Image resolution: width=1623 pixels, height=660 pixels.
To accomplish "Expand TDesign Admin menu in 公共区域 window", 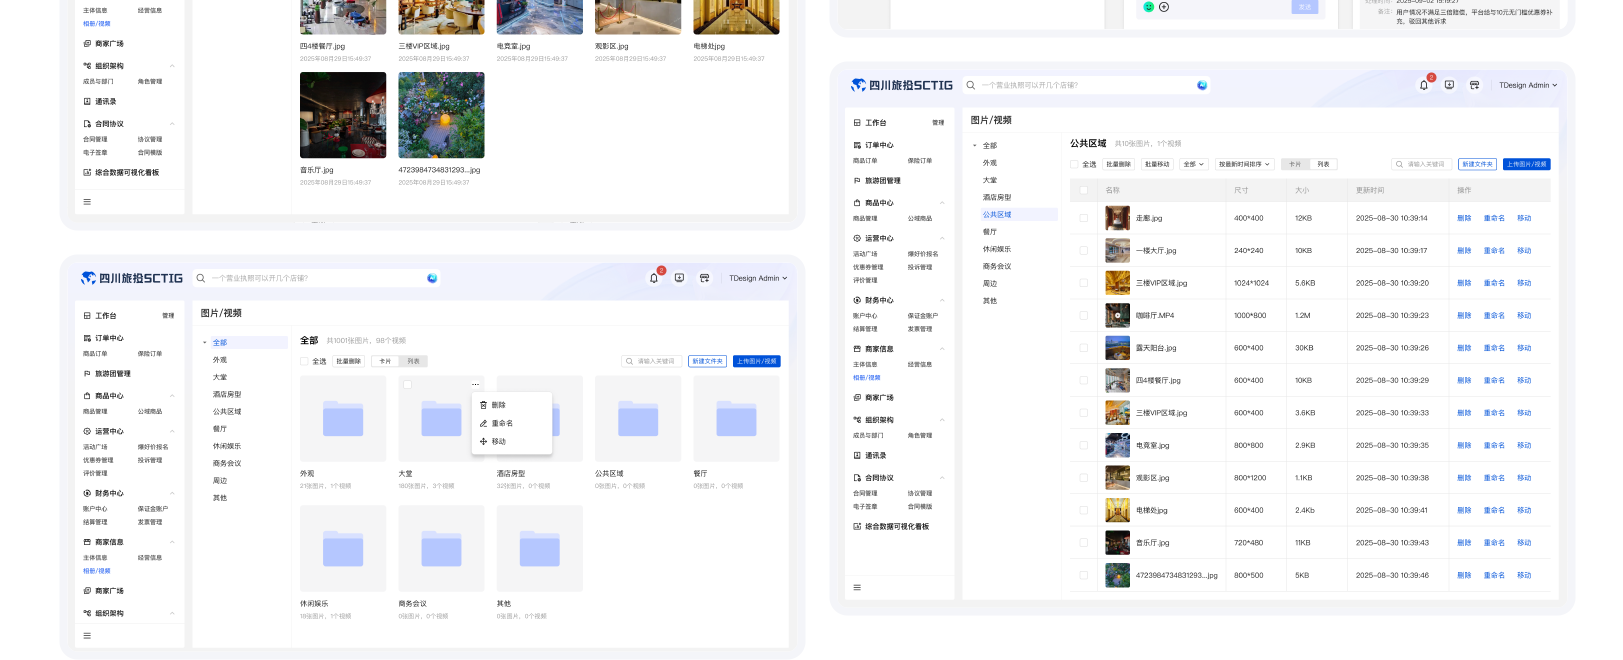I will tap(1527, 85).
